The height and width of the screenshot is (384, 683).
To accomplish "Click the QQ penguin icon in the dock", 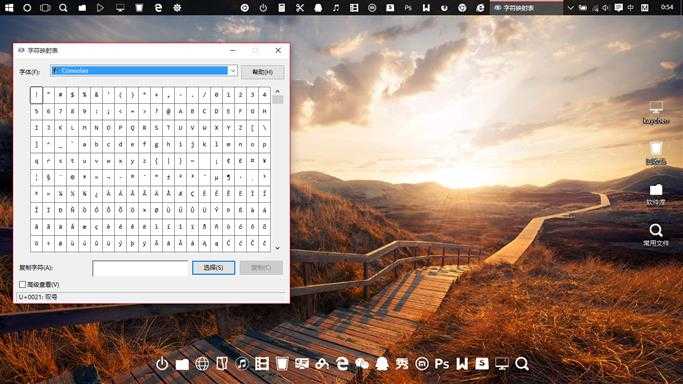I will click(x=382, y=364).
